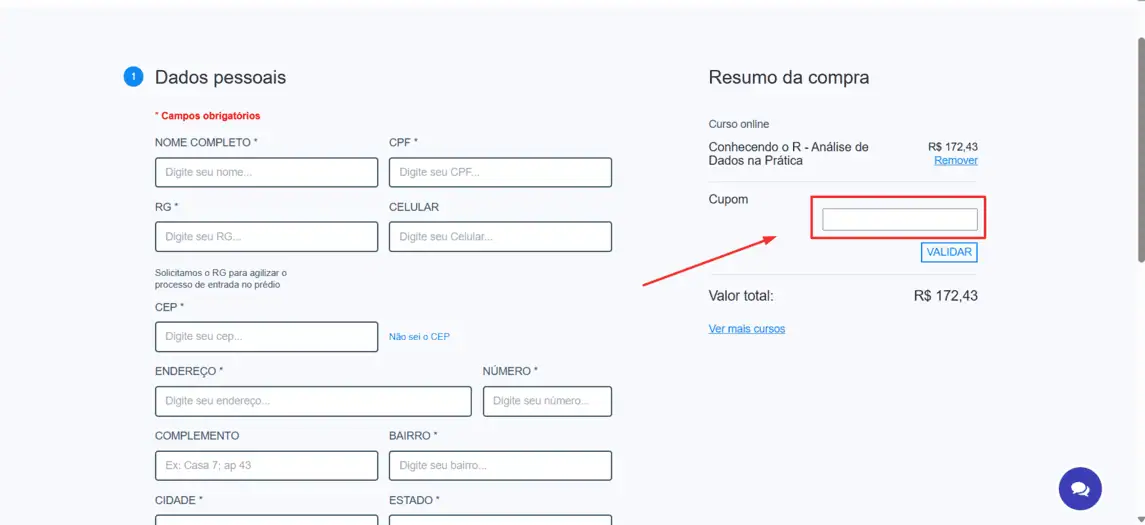Click the RG explanation note text

click(x=221, y=278)
